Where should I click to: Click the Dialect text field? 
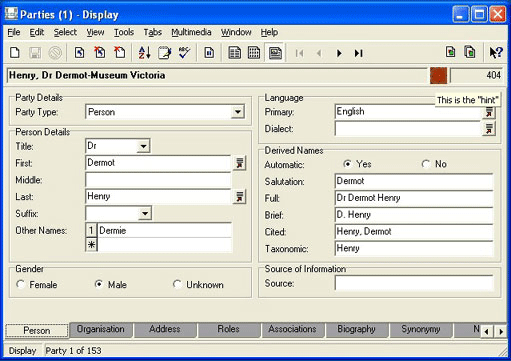[x=408, y=129]
